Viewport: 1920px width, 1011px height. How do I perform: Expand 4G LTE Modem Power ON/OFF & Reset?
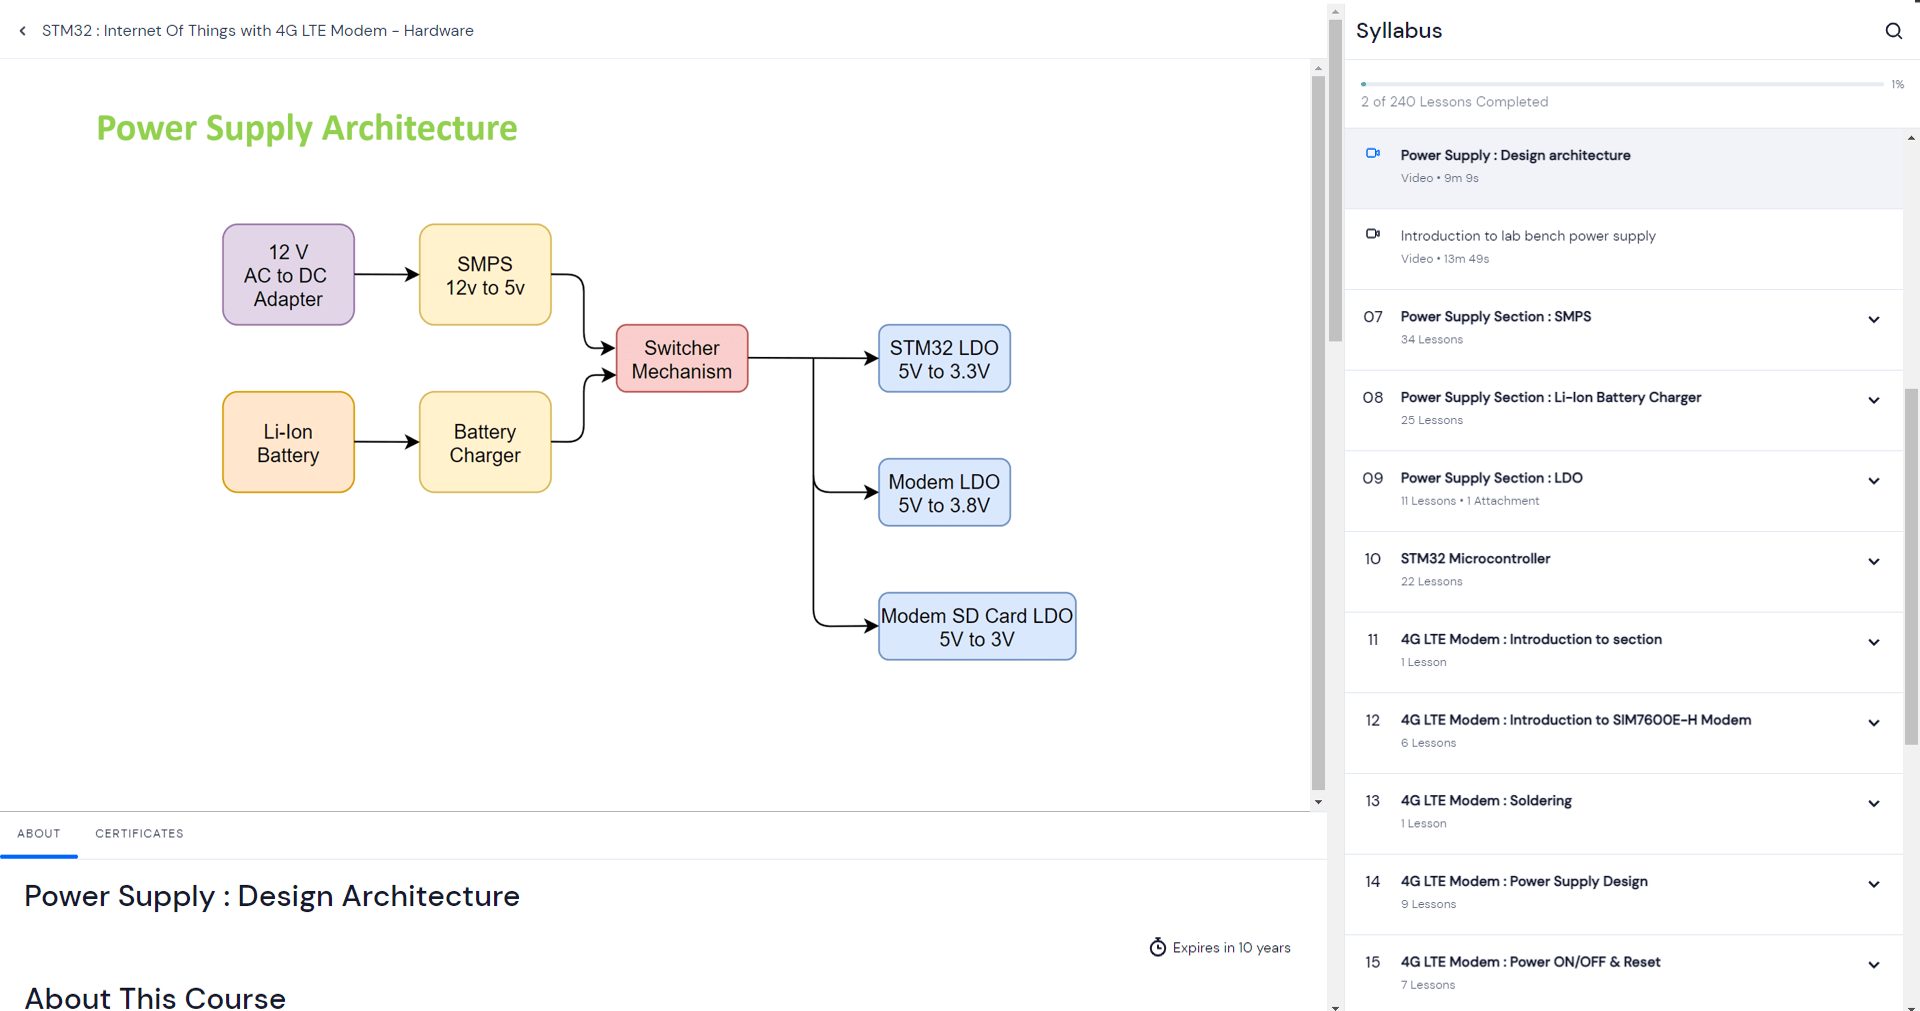(x=1873, y=965)
